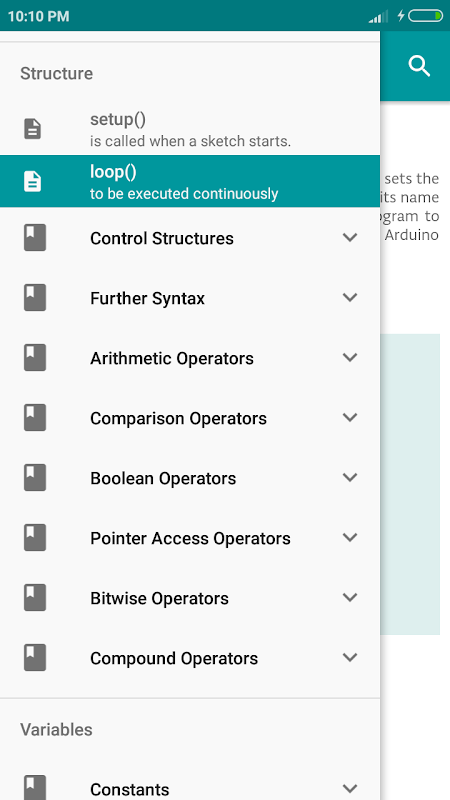Screen dimensions: 450x800
Task: Click the Constants book icon
Action: point(35,787)
